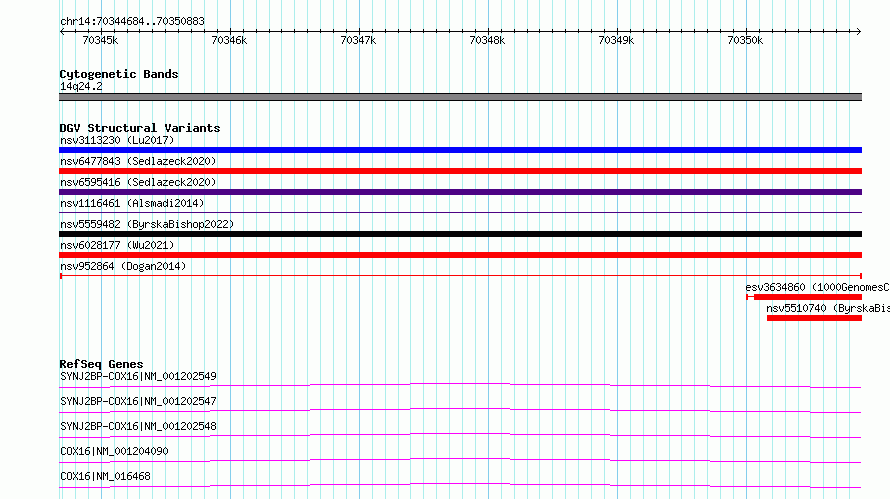890x499 pixels.
Task: Select the SYNJ2BP-COX16|NM_001202547 transcript label
Action: tap(138, 401)
